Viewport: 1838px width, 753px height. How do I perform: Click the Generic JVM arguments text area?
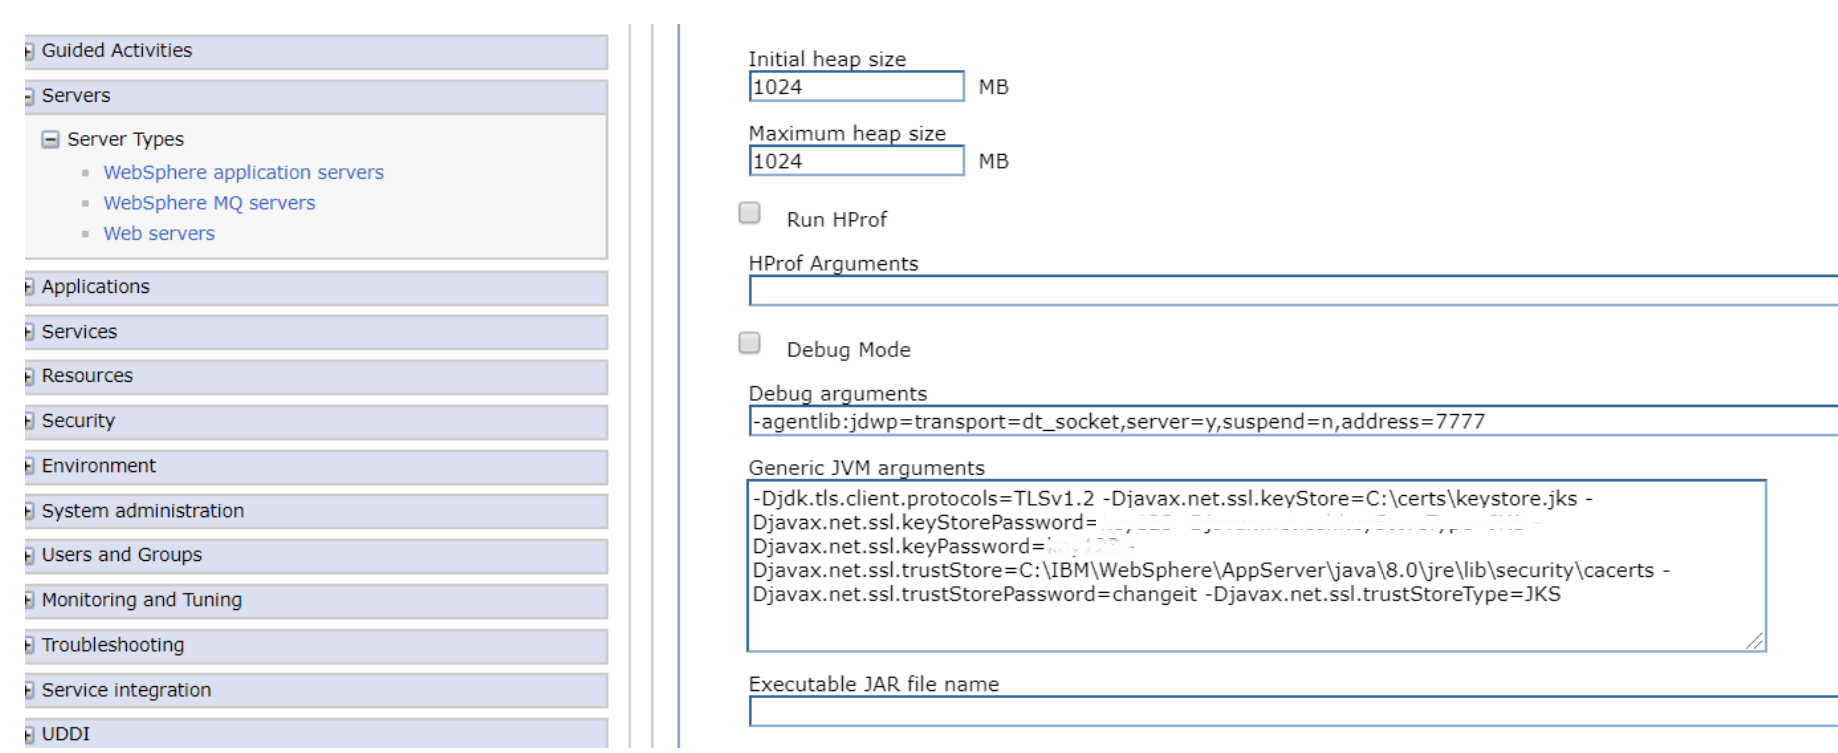[x=1257, y=566]
